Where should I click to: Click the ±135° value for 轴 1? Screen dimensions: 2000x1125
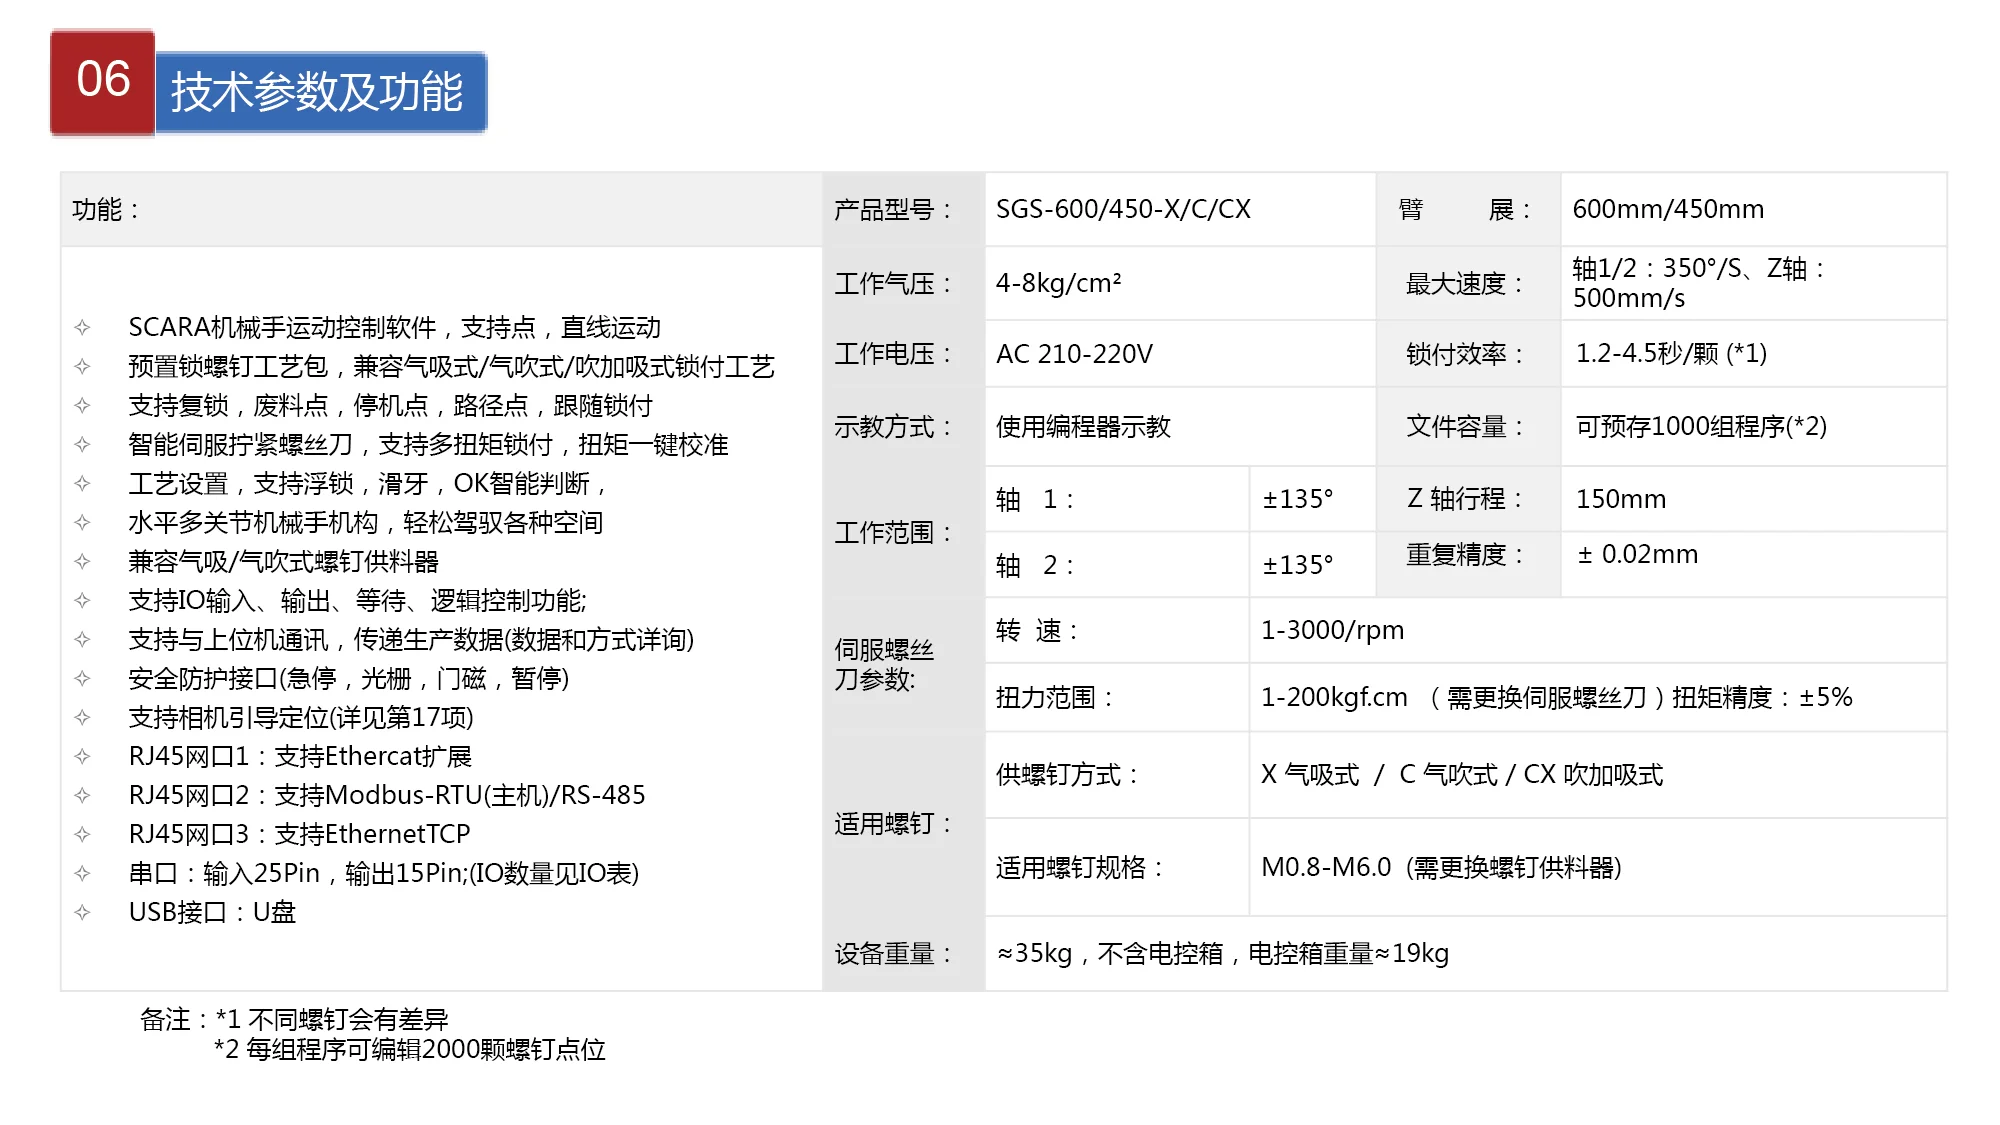tap(1297, 499)
